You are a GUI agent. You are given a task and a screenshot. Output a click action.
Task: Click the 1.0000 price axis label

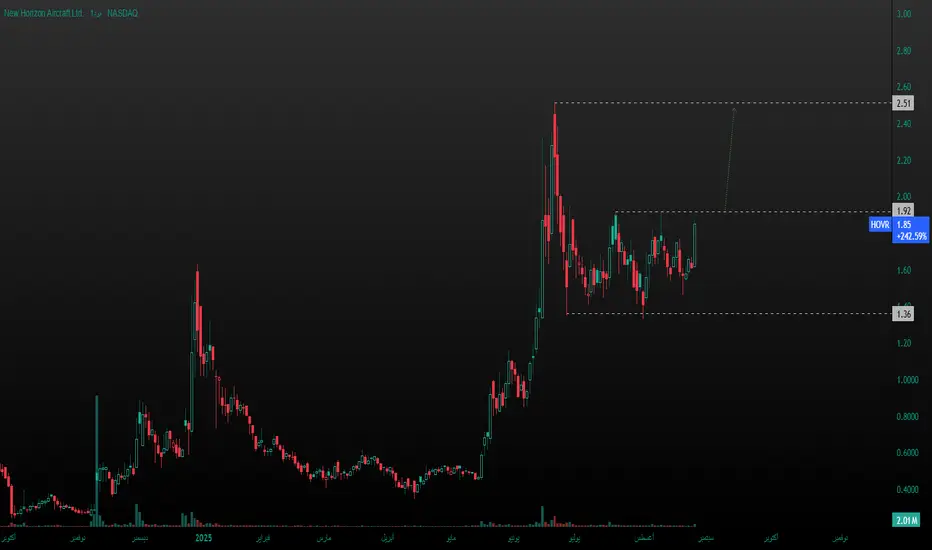click(907, 379)
